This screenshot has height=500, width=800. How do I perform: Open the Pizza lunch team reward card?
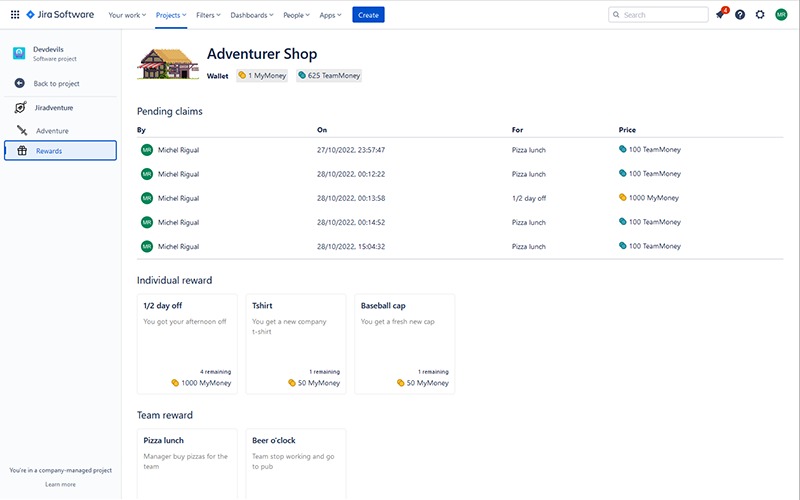pyautogui.click(x=187, y=464)
